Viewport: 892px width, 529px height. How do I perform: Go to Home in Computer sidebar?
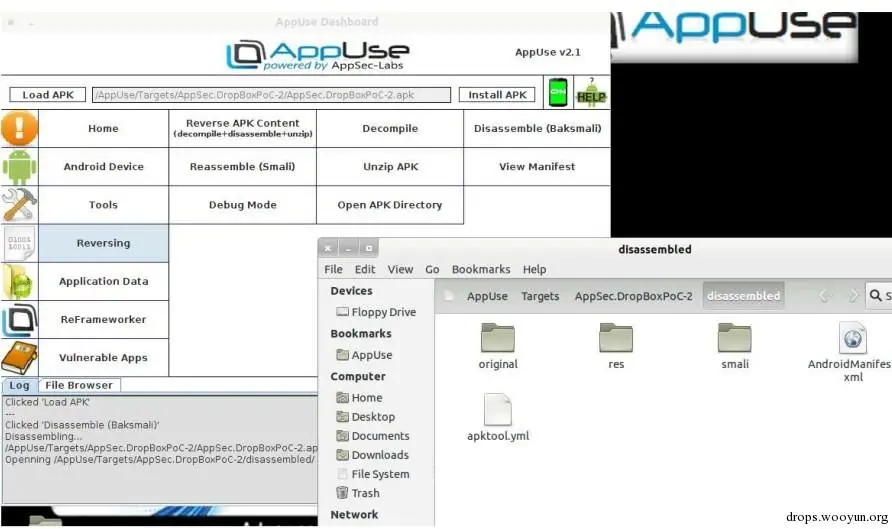359,398
